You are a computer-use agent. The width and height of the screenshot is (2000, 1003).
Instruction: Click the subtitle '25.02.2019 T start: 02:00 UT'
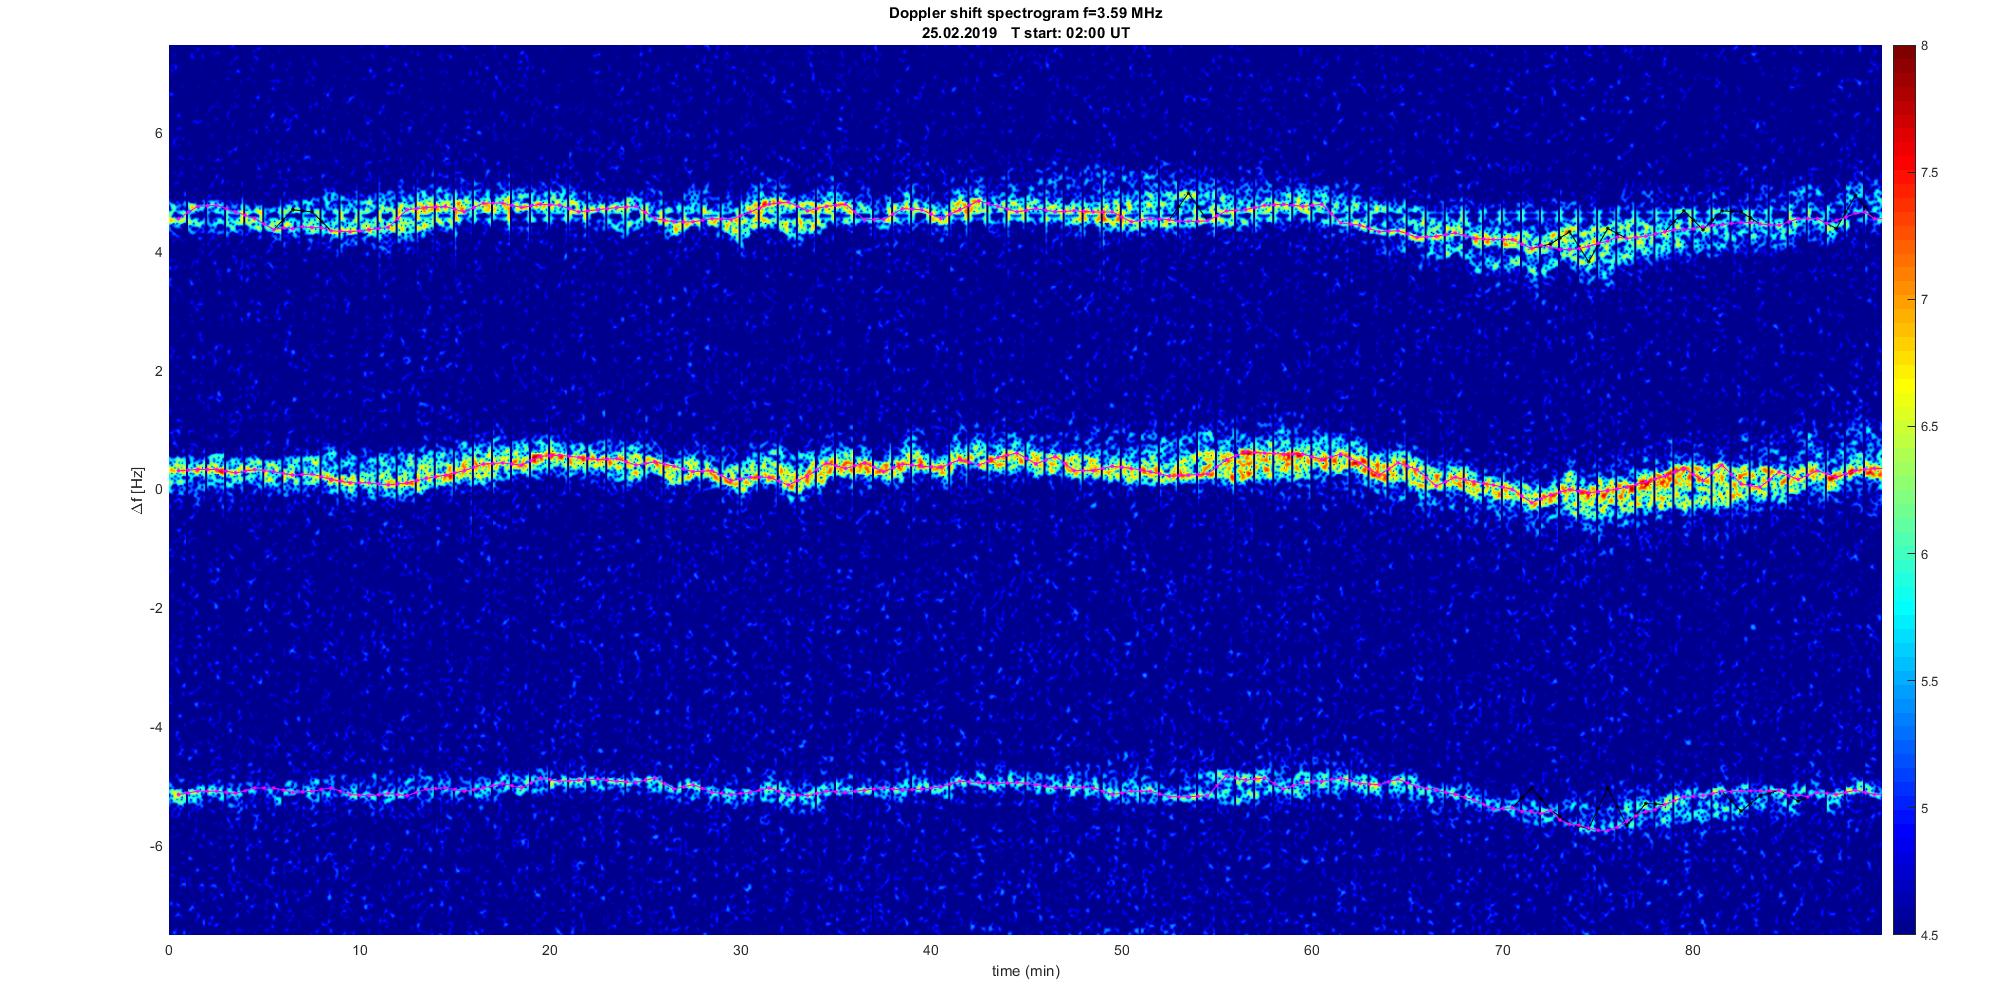point(1026,33)
